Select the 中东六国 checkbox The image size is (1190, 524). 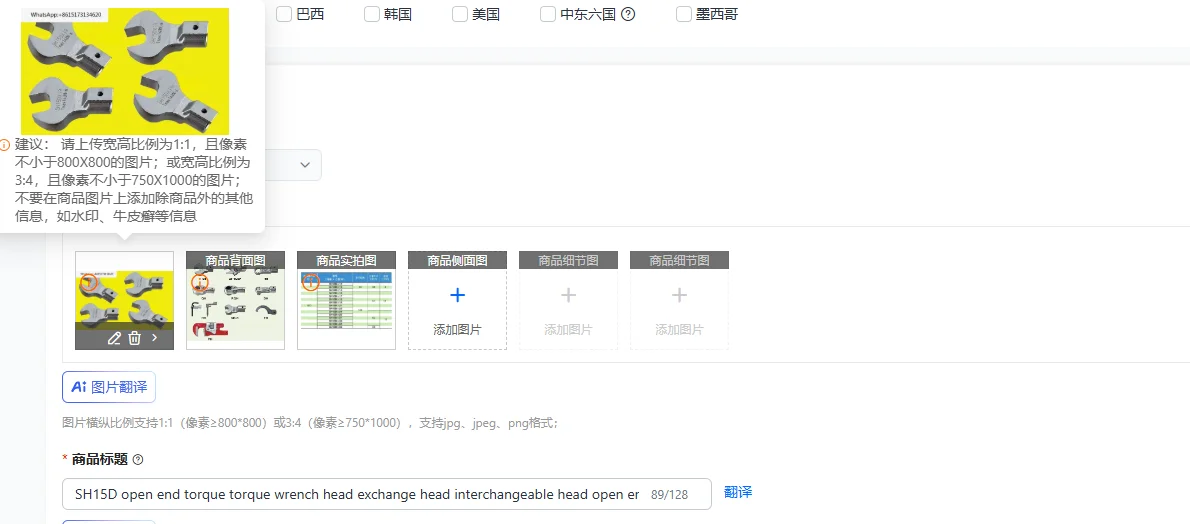tap(548, 14)
